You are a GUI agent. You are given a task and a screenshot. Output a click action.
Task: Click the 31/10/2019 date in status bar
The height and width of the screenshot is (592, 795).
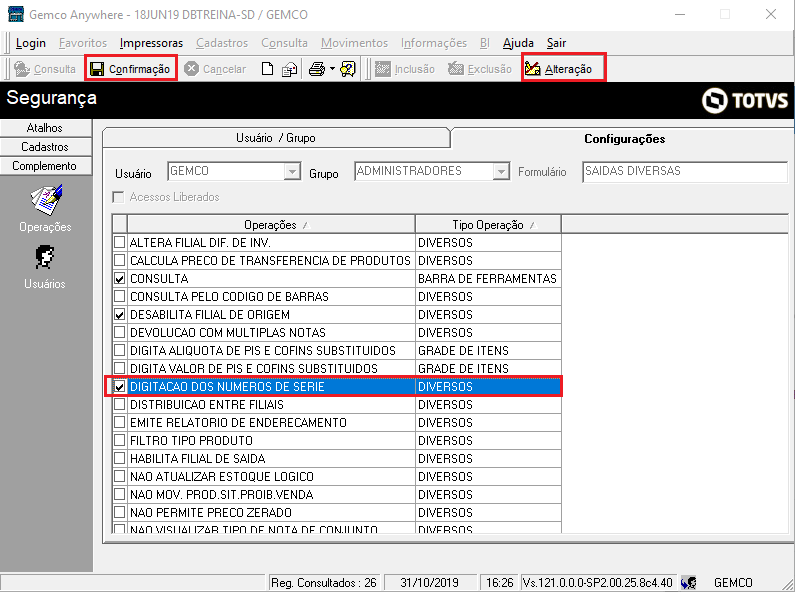[x=429, y=583]
